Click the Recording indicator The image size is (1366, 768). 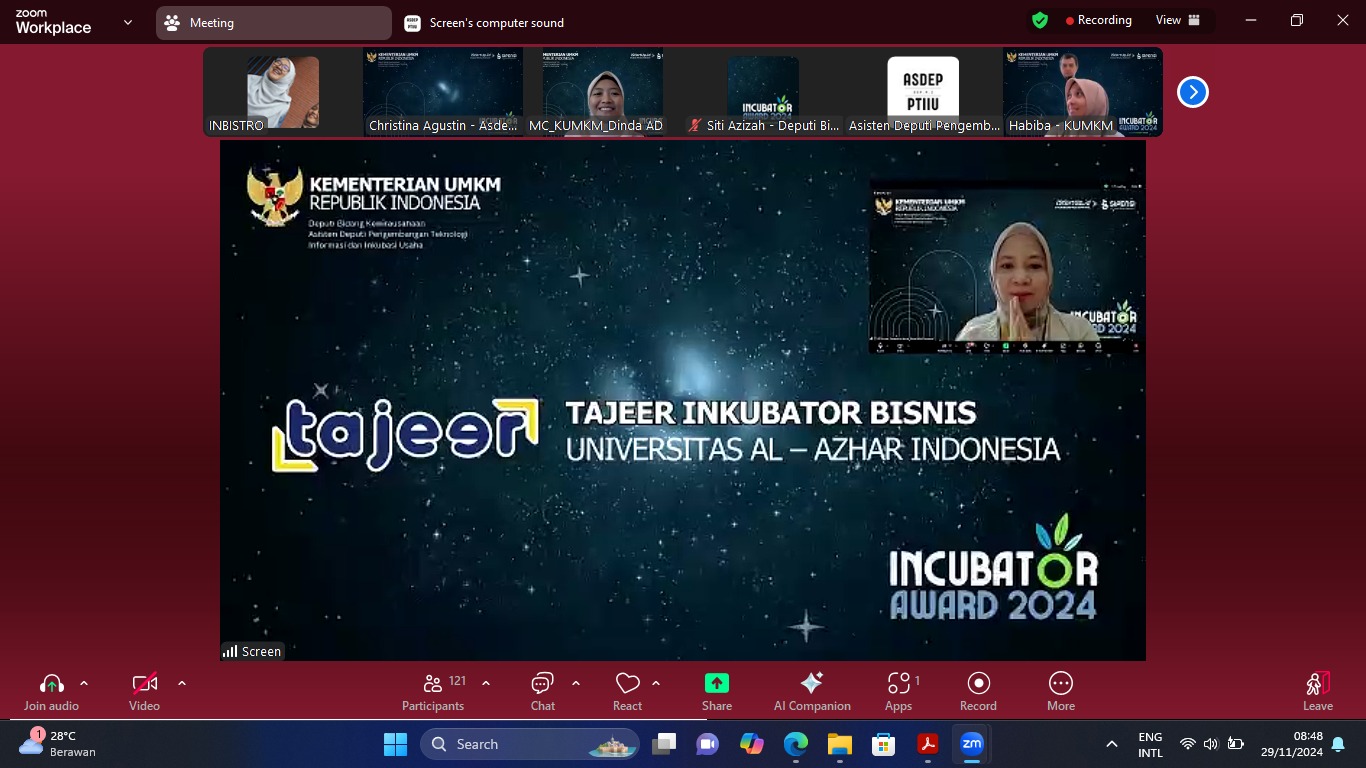click(1099, 20)
